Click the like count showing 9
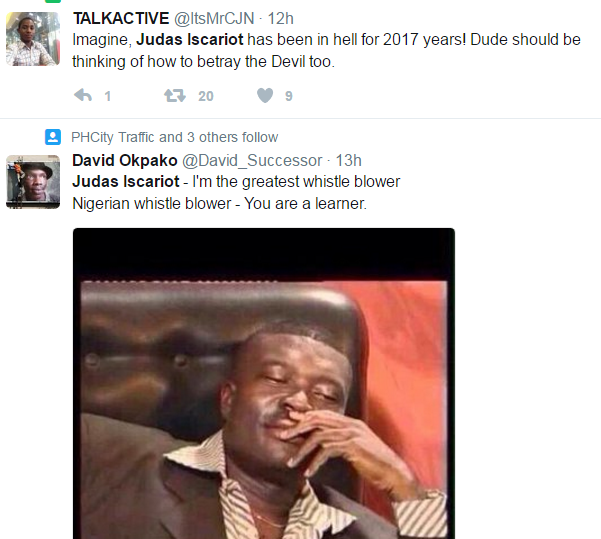The height and width of the screenshot is (539, 601). pyautogui.click(x=289, y=96)
